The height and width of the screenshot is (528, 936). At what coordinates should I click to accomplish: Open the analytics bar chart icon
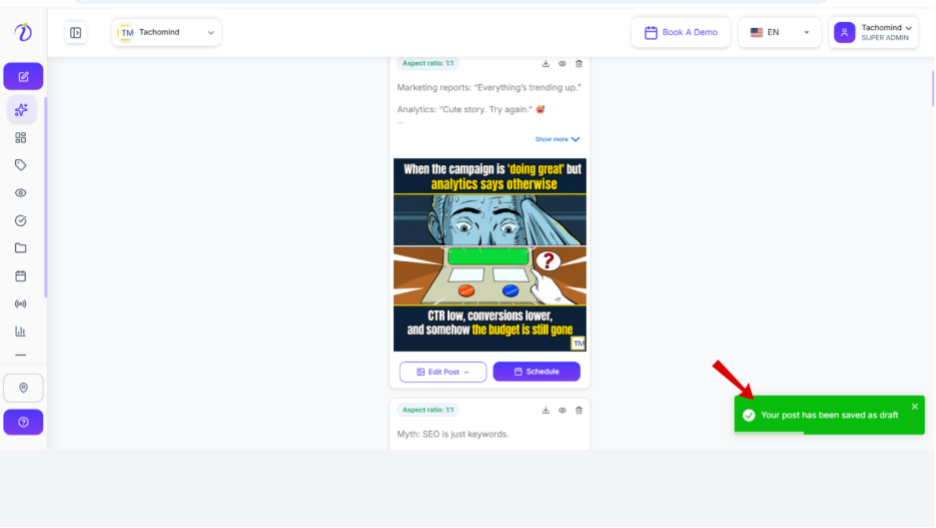[21, 332]
